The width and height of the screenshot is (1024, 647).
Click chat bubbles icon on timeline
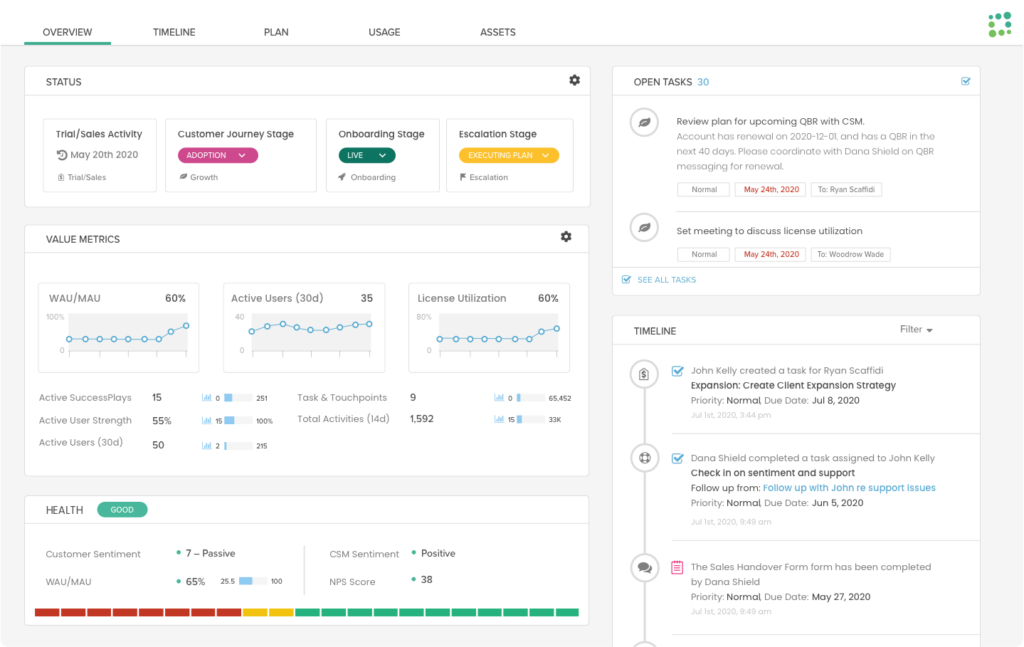coord(644,567)
